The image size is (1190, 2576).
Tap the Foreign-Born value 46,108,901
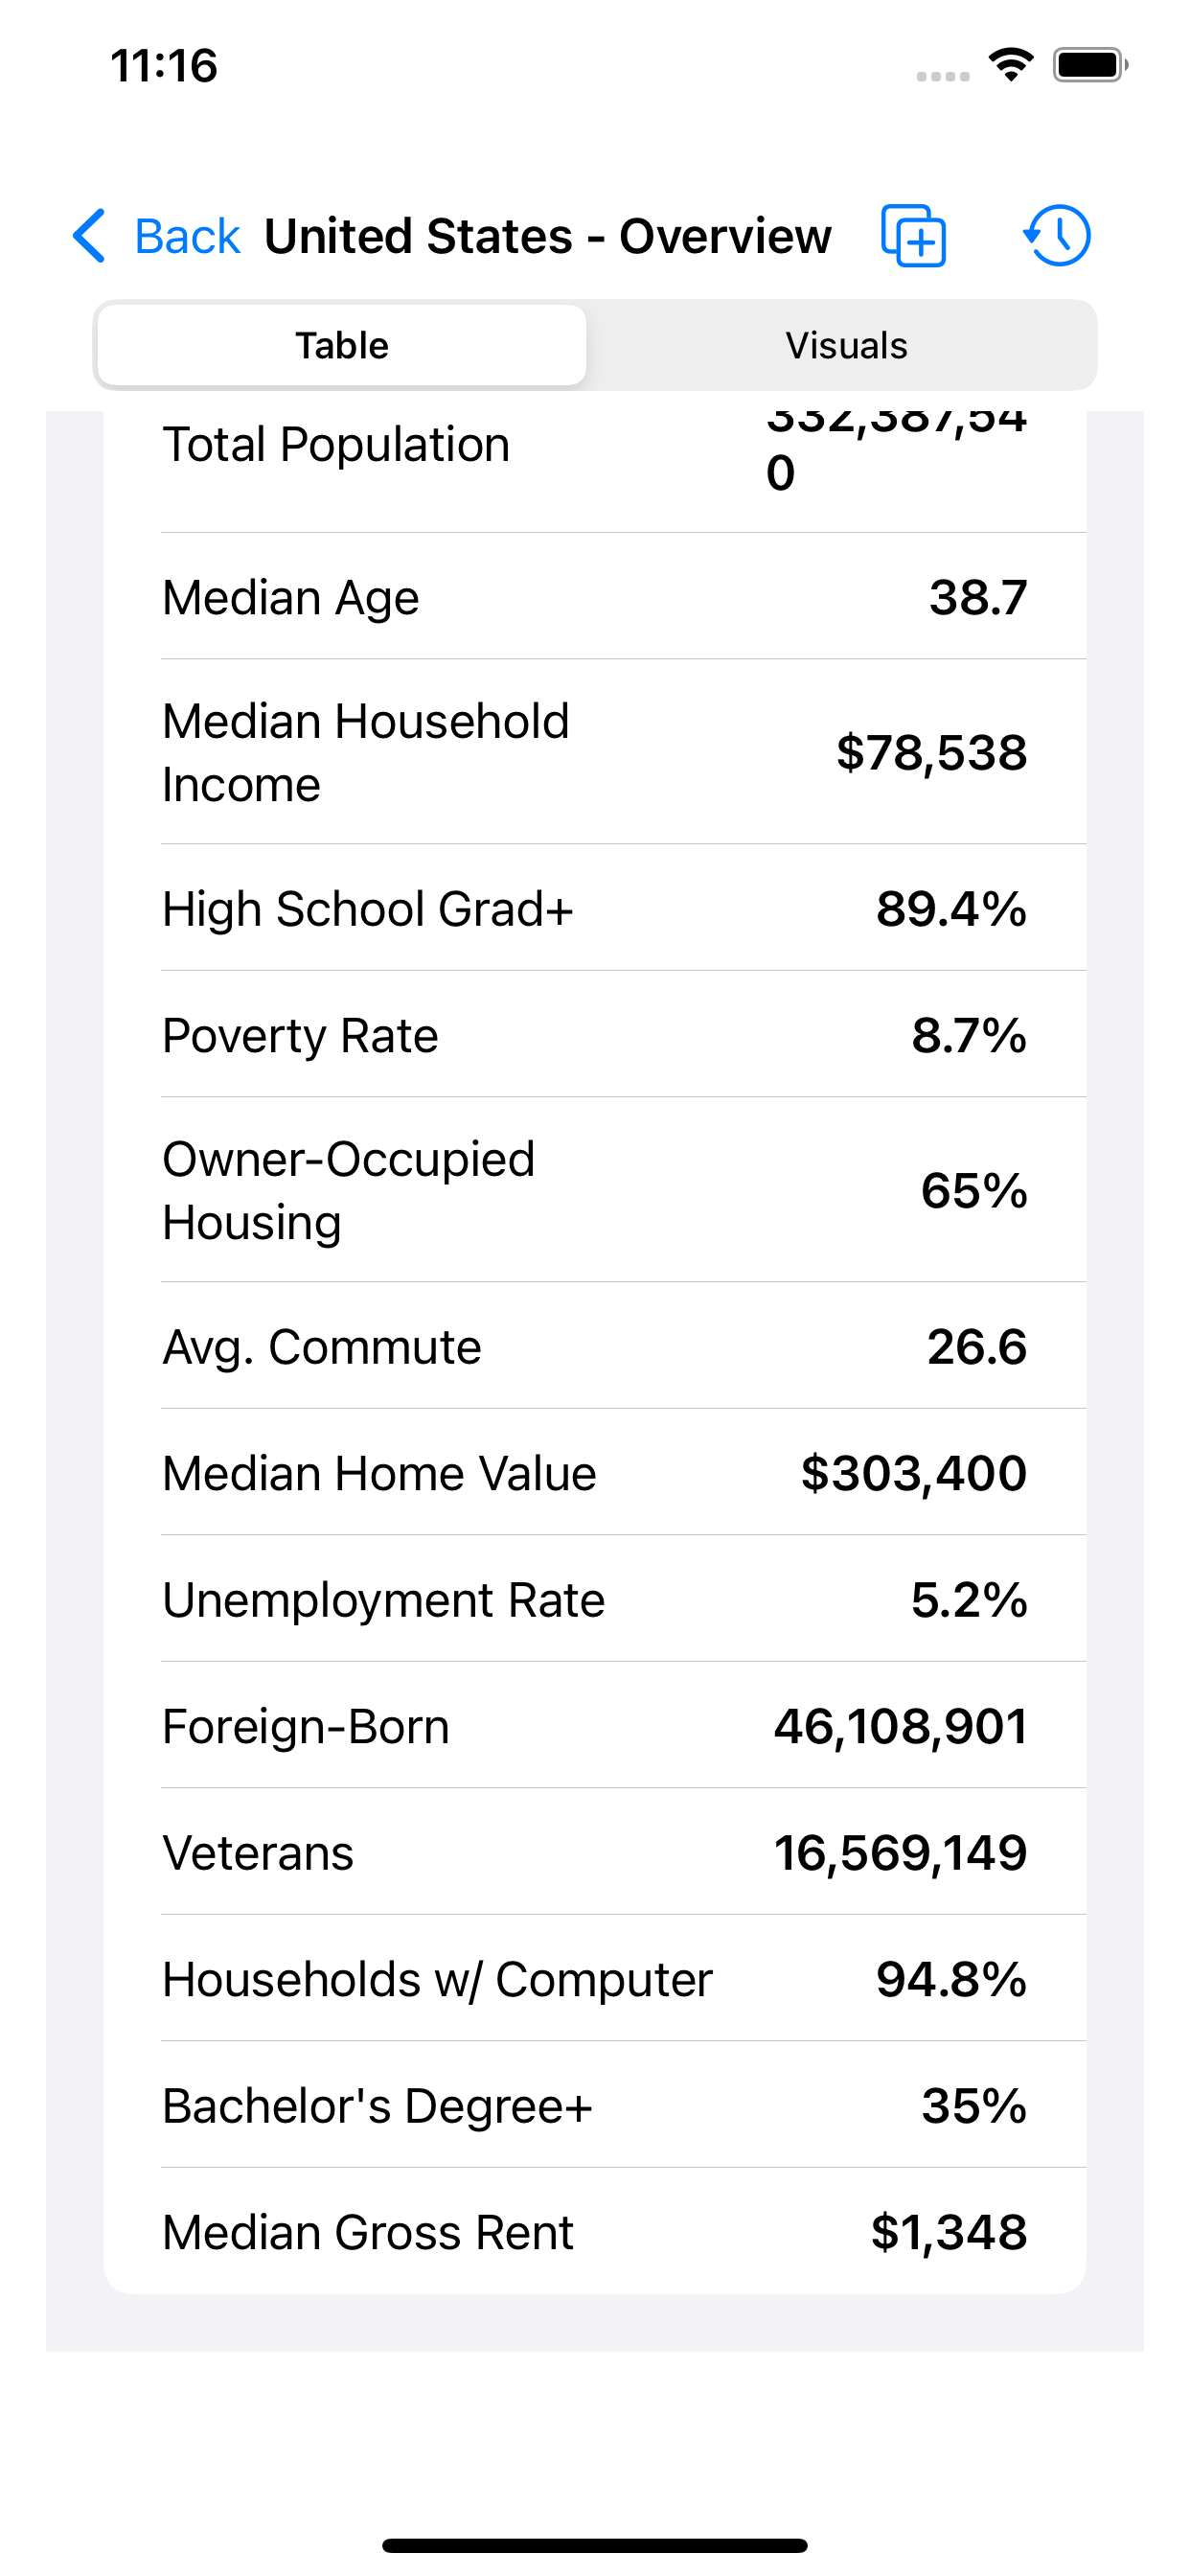[900, 1726]
